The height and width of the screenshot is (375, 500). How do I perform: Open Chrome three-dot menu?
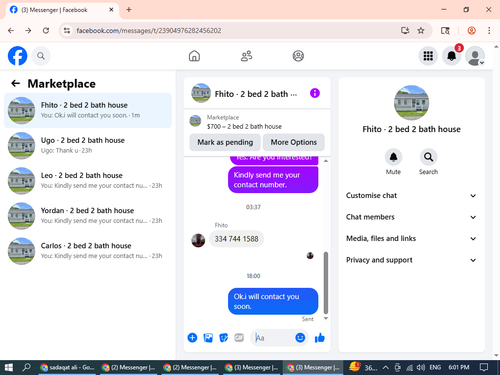tap(489, 31)
